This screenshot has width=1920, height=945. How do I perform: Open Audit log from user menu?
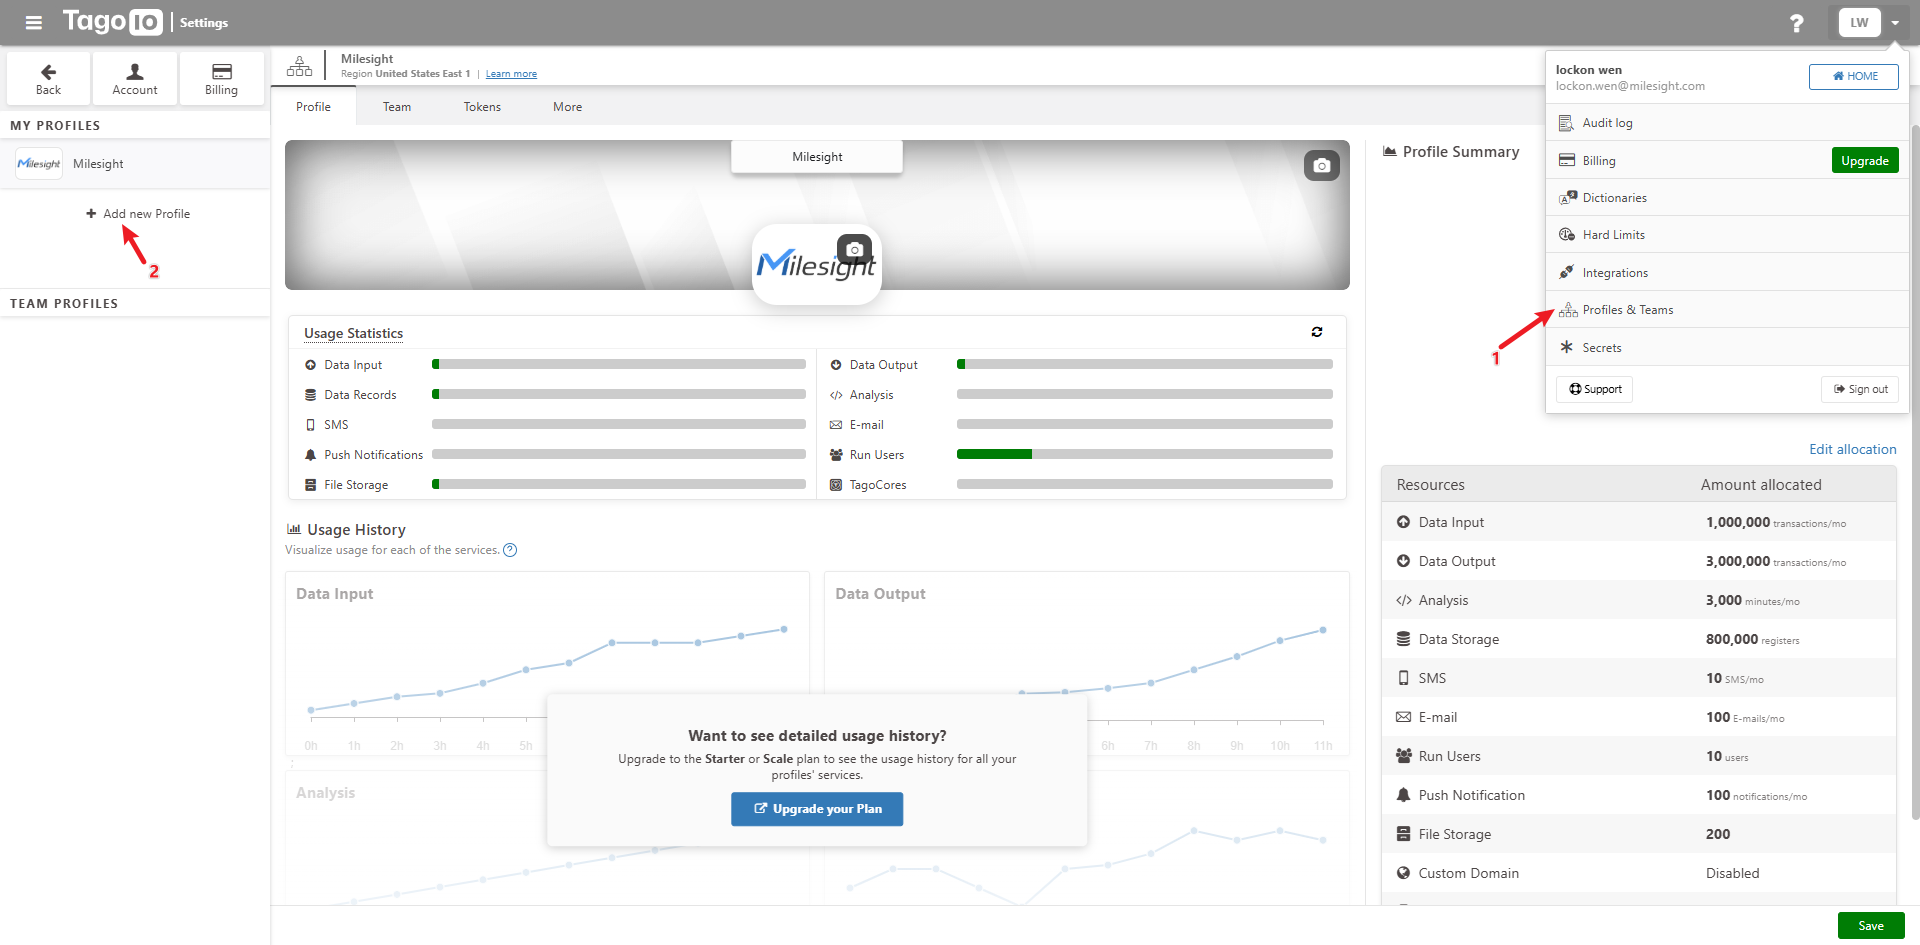click(1727, 123)
